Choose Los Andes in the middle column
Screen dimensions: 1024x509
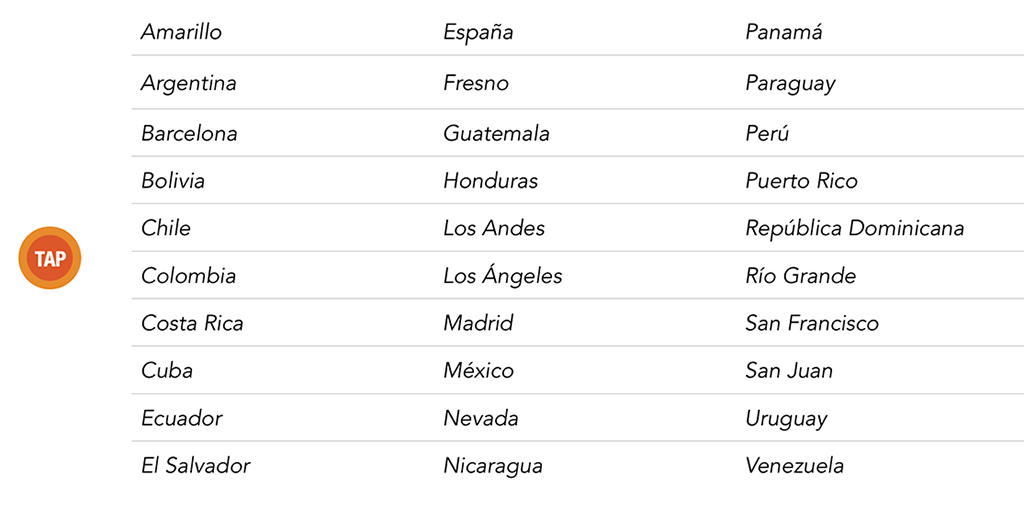click(494, 228)
